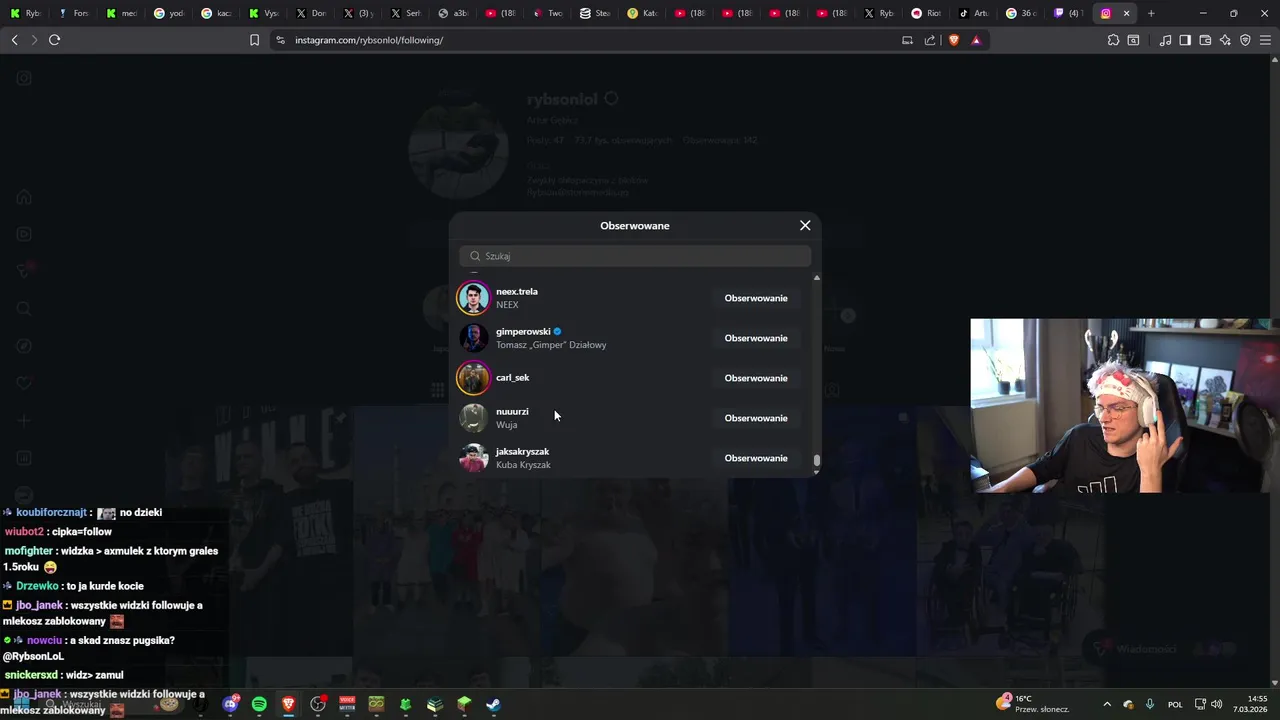Switch to the Vys tab
Viewport: 1280px width, 720px height.
(x=263, y=13)
